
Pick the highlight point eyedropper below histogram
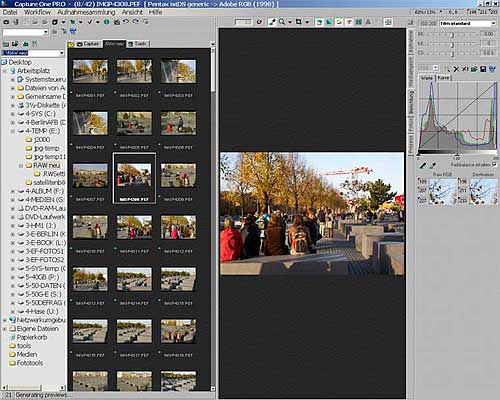433,165
